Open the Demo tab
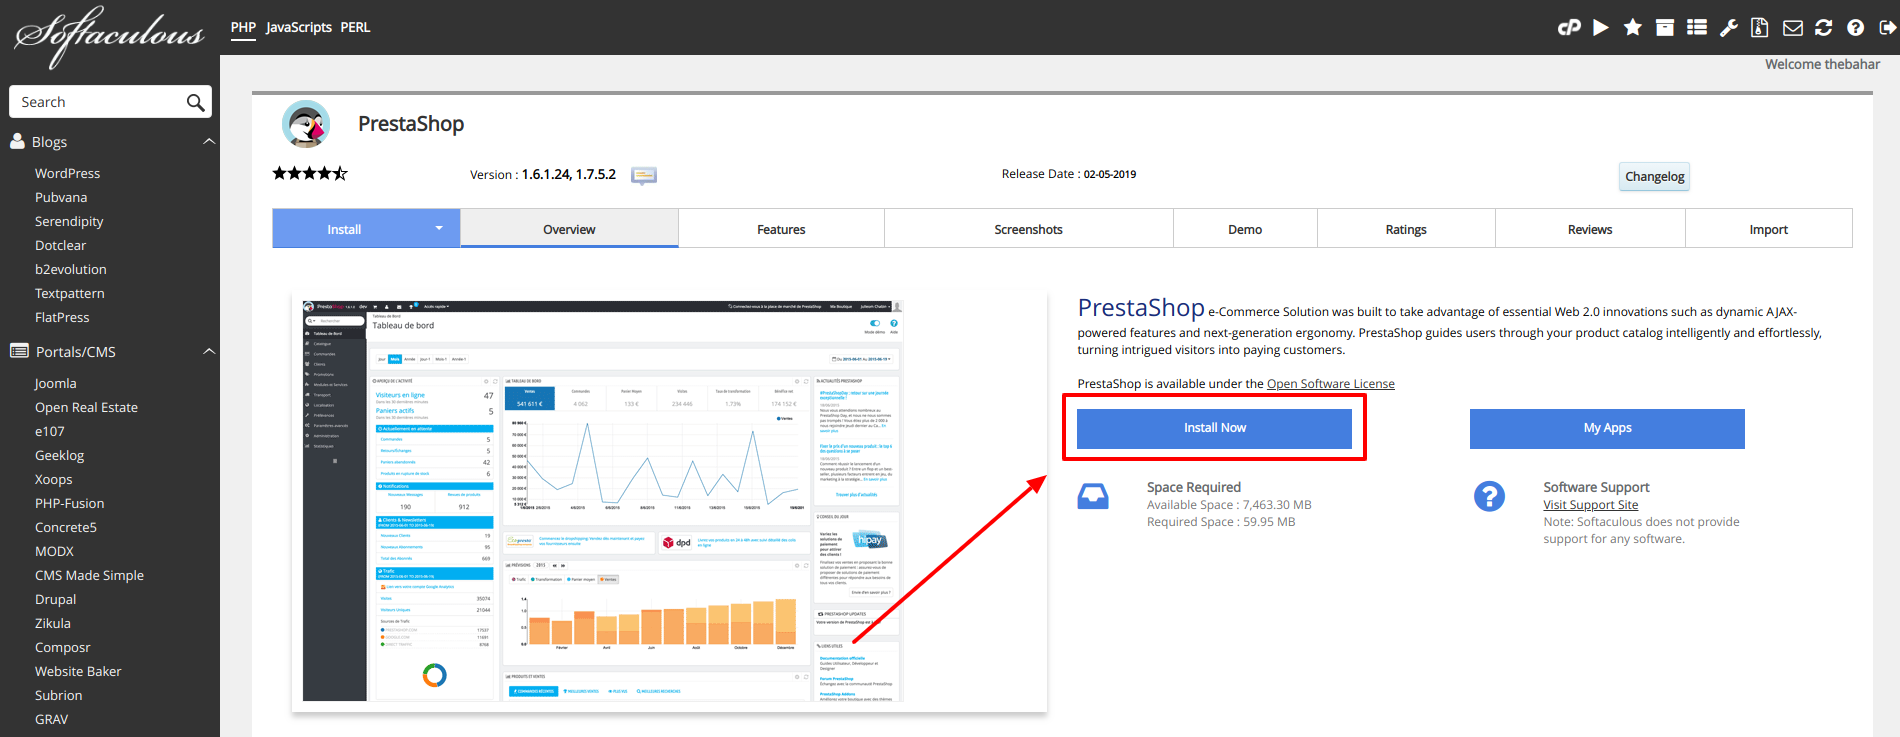The height and width of the screenshot is (737, 1900). (1245, 229)
